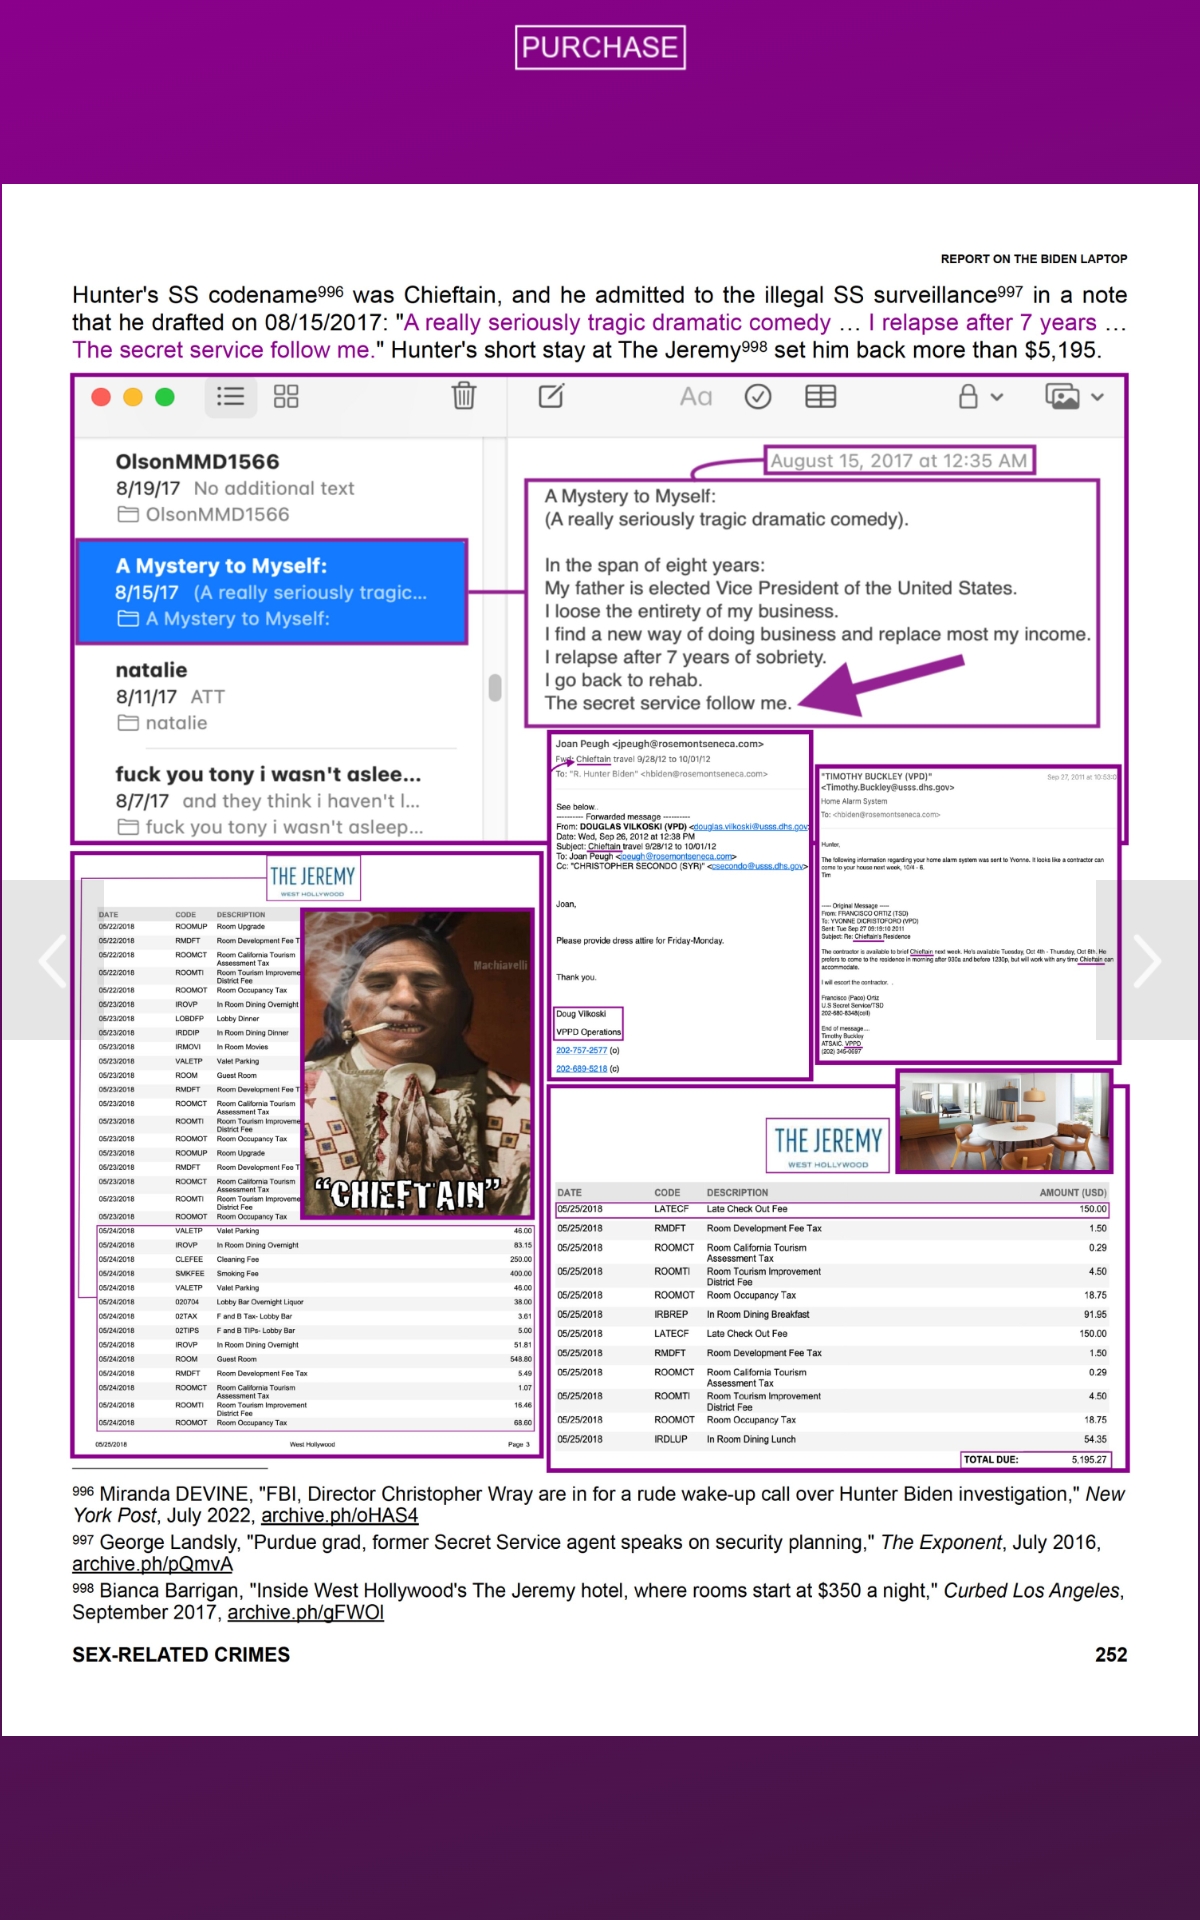Image resolution: width=1200 pixels, height=1920 pixels.
Task: Click the Jeremy hotel room photo
Action: point(1004,1121)
